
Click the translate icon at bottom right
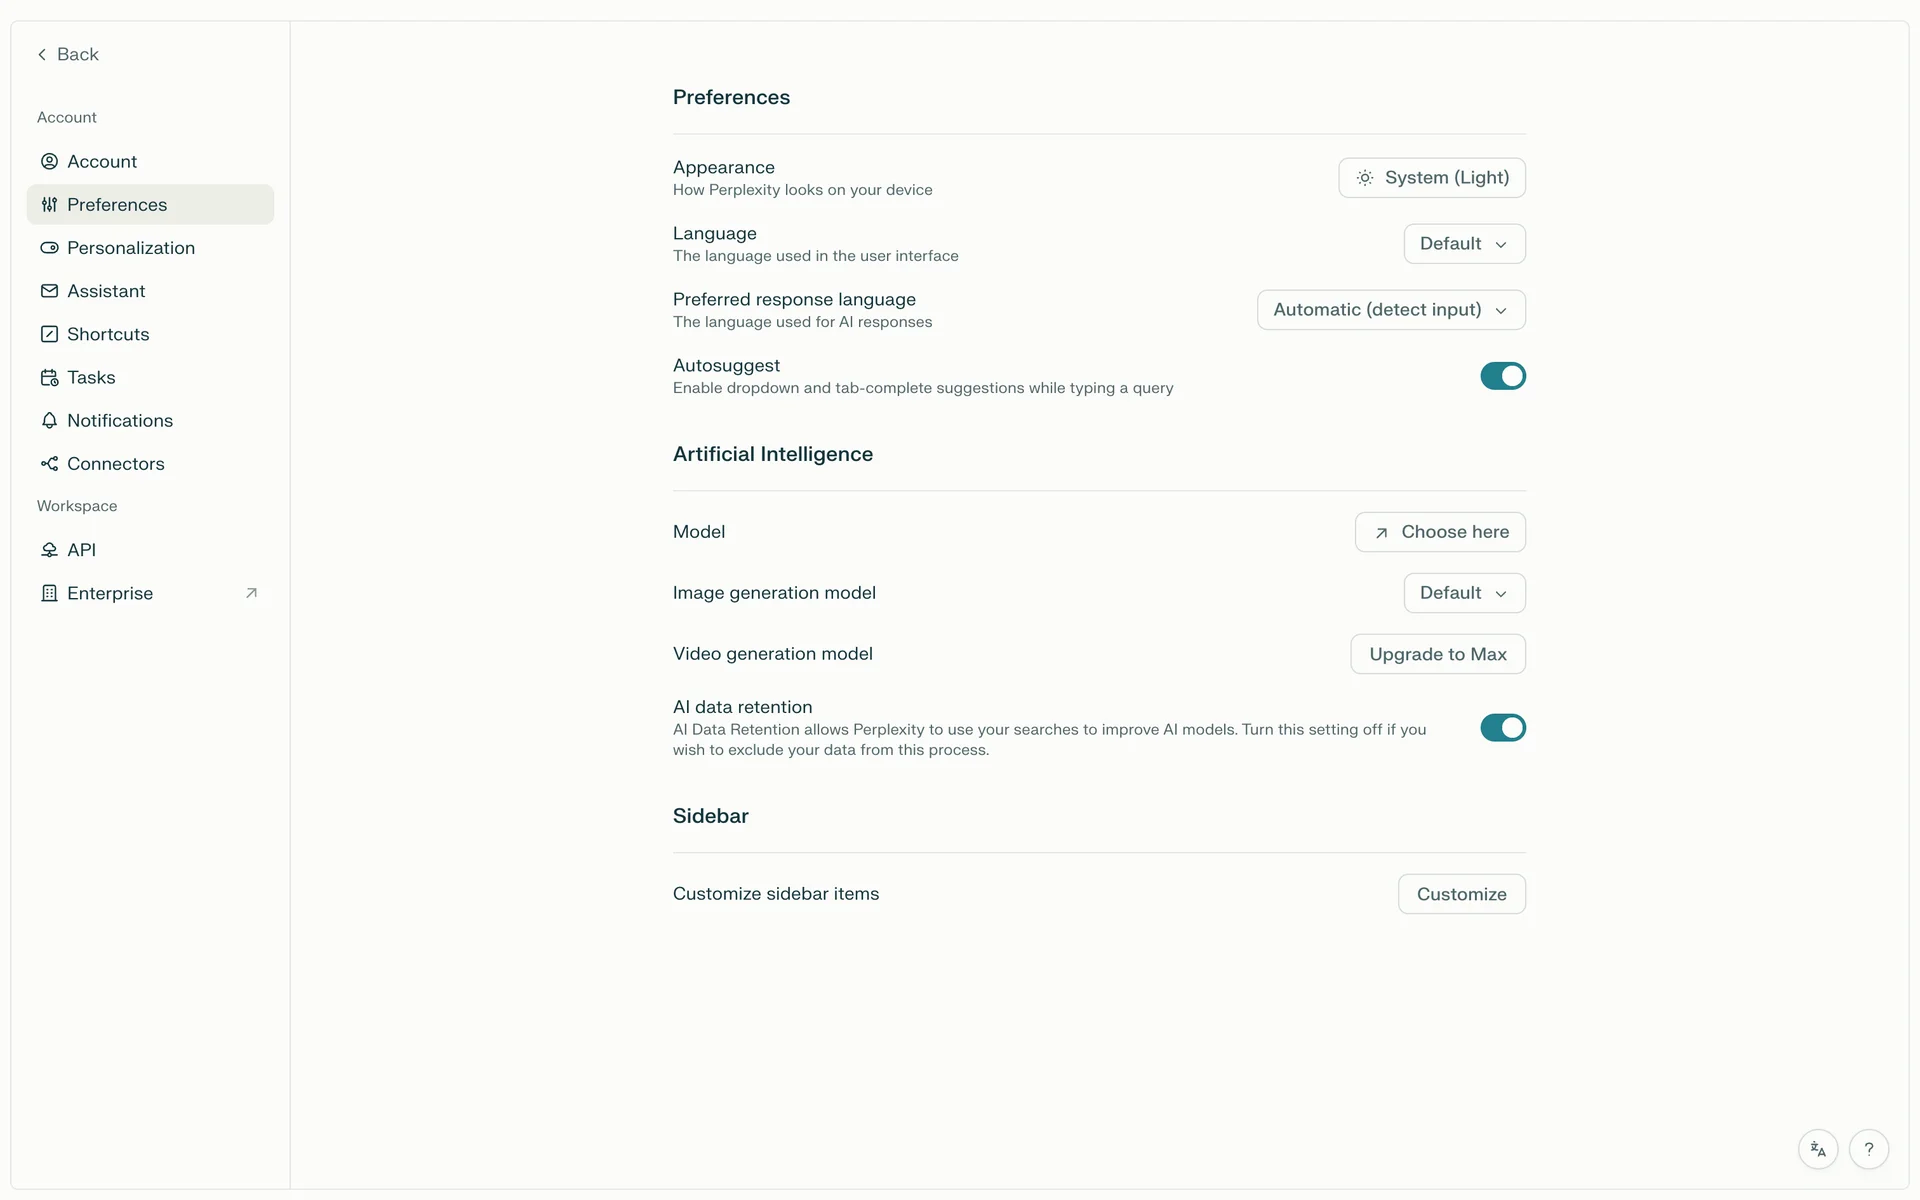pos(1818,1149)
